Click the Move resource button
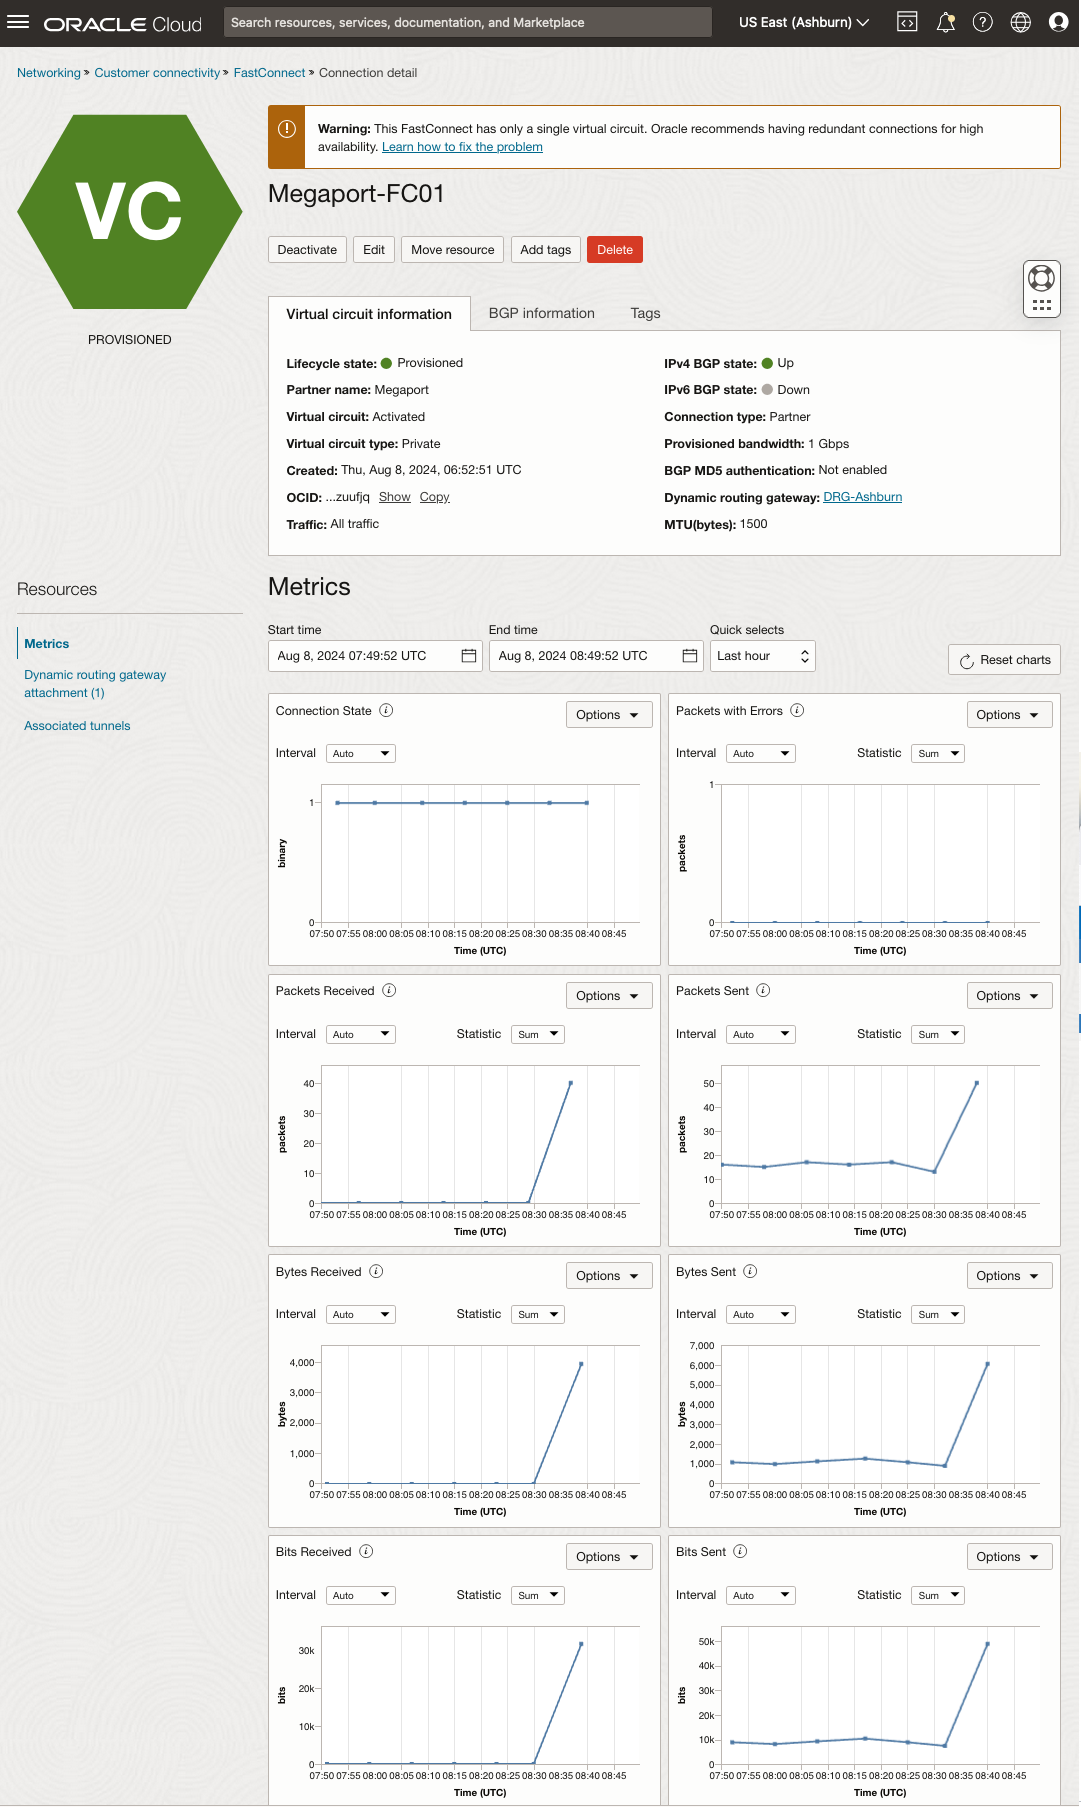The image size is (1081, 1807). click(453, 250)
